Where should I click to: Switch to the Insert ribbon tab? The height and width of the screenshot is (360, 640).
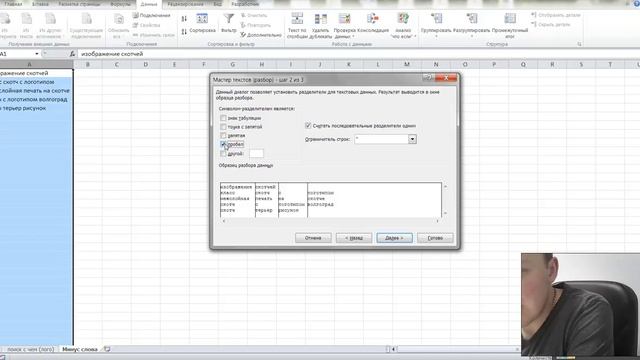click(40, 4)
